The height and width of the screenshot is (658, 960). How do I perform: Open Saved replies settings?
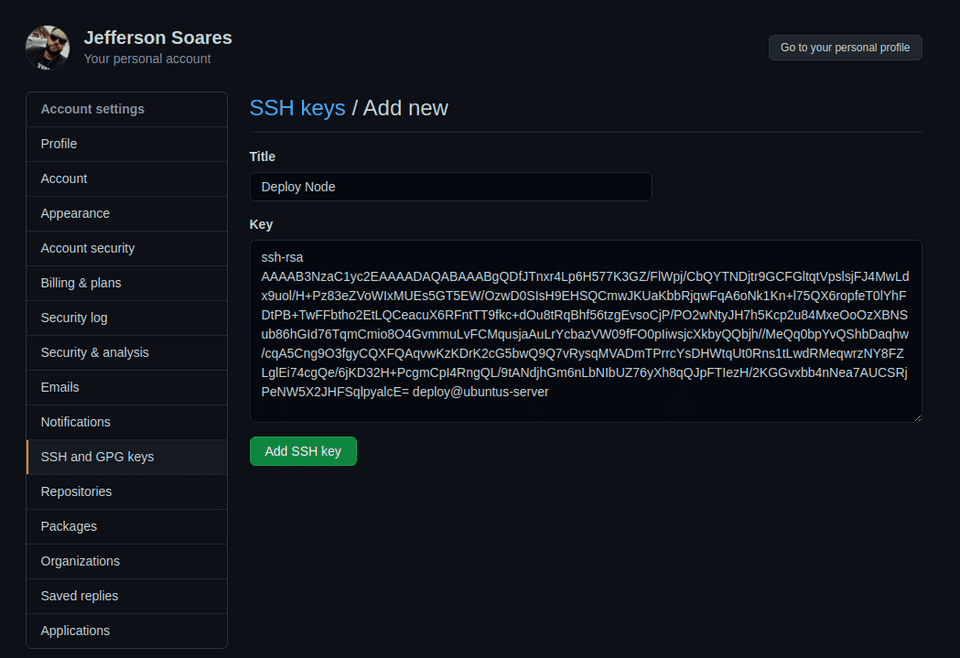pos(78,595)
